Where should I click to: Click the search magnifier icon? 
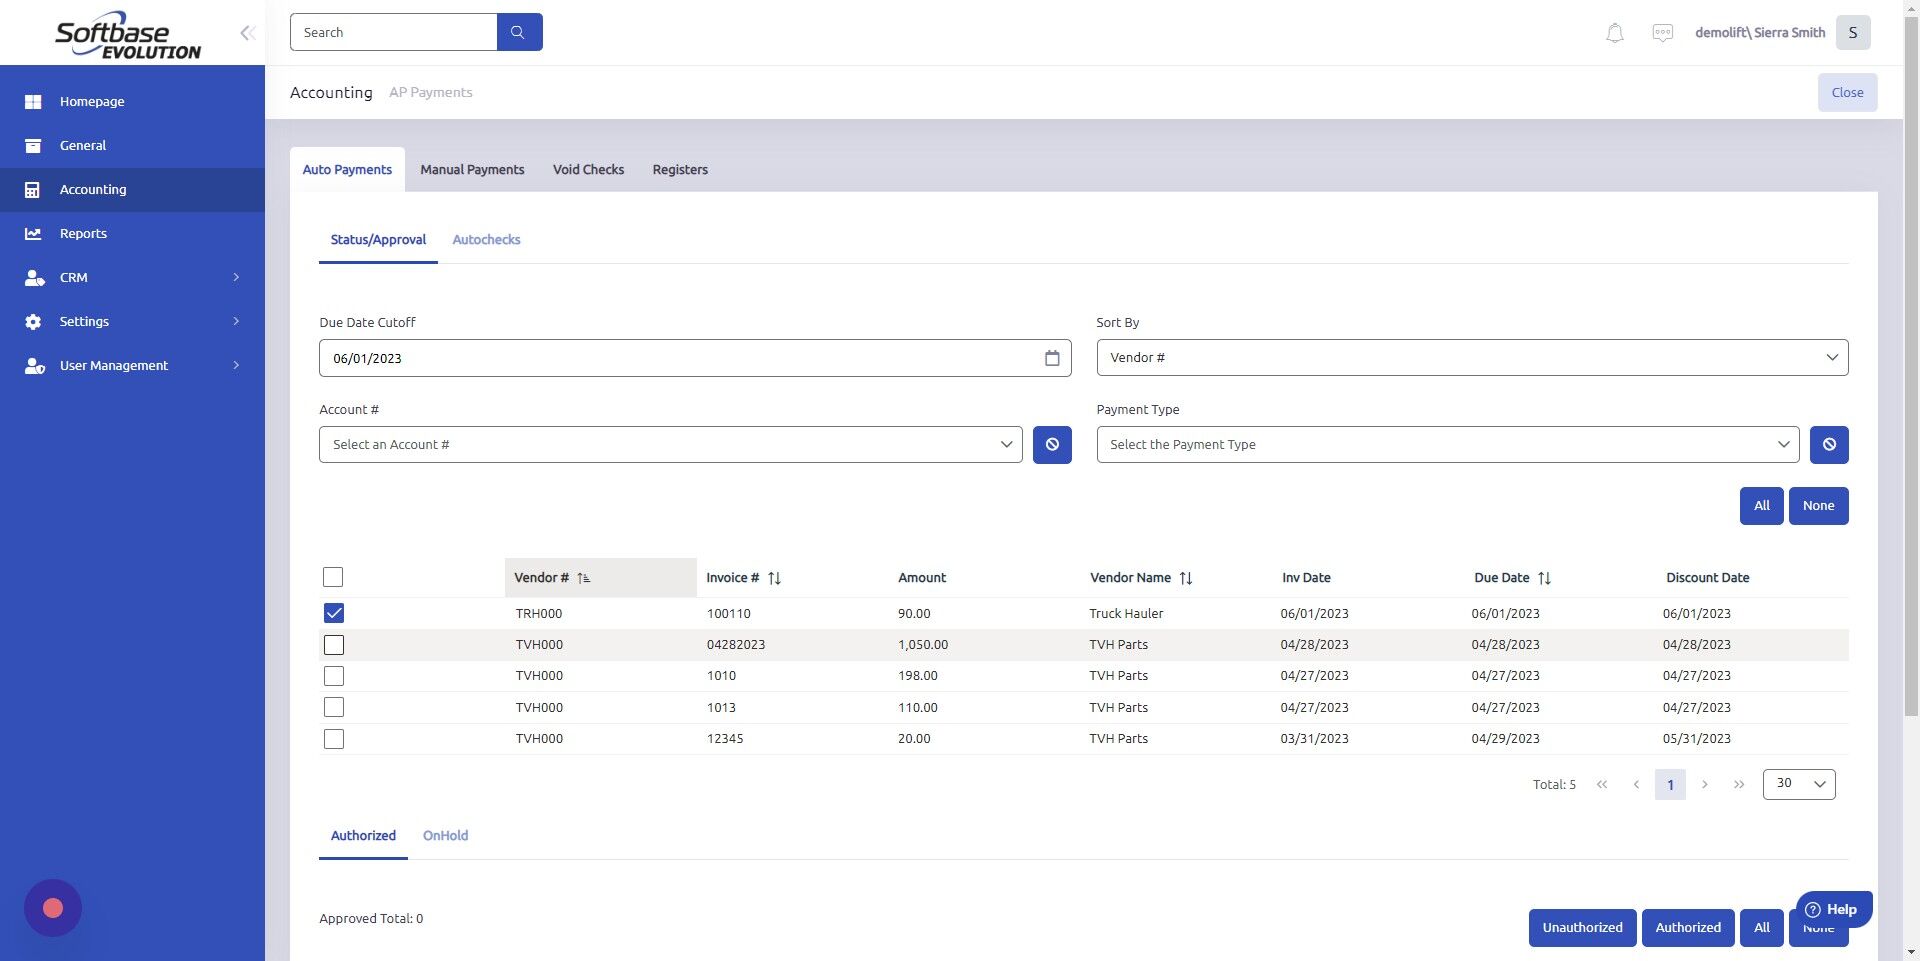pyautogui.click(x=518, y=31)
